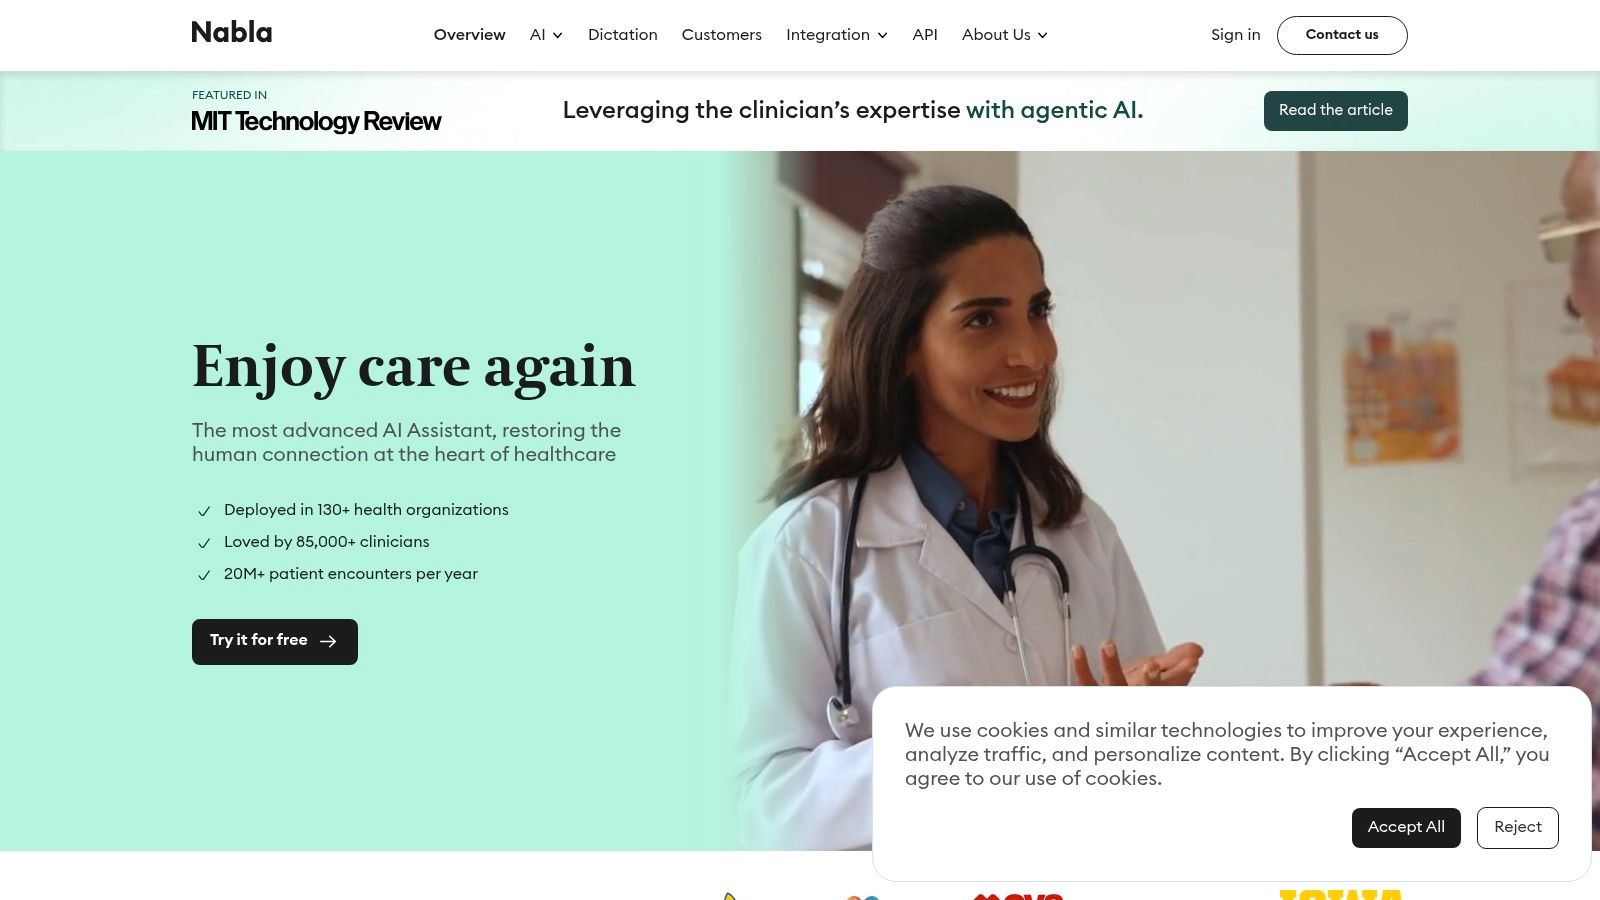Expand the AI dropdown chevron

point(558,35)
